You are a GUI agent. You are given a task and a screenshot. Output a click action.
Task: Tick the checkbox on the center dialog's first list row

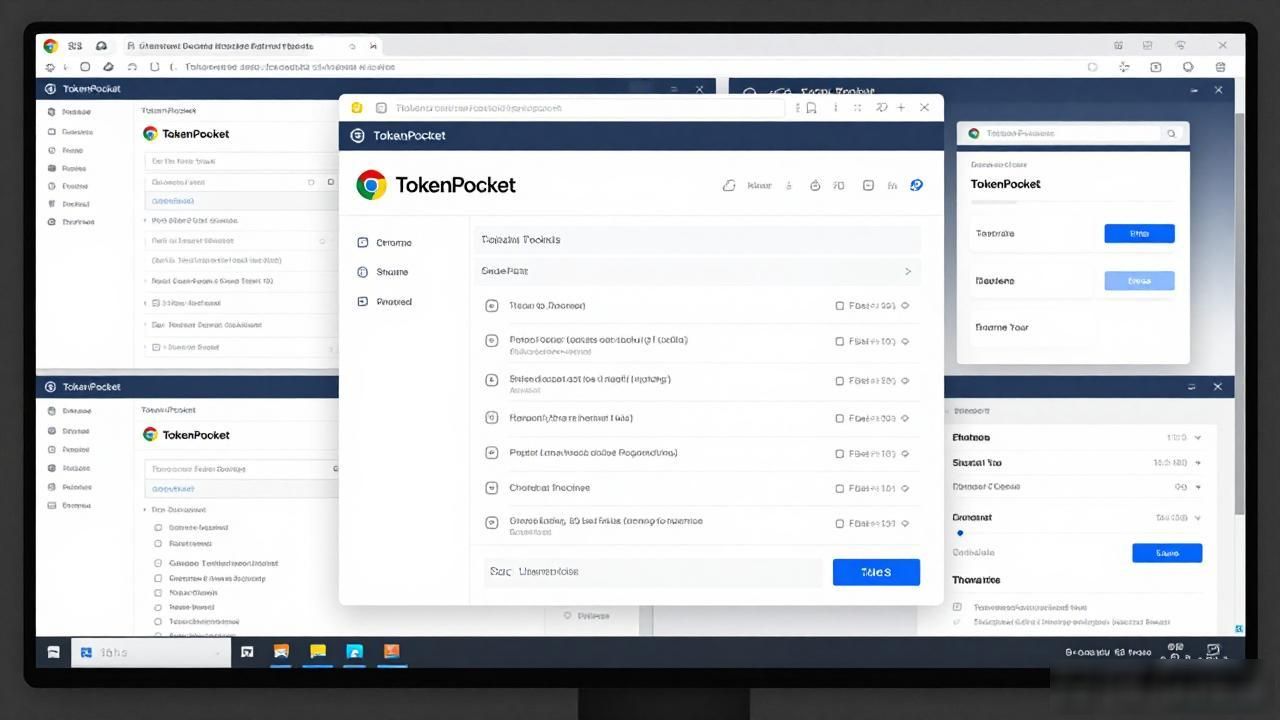840,306
